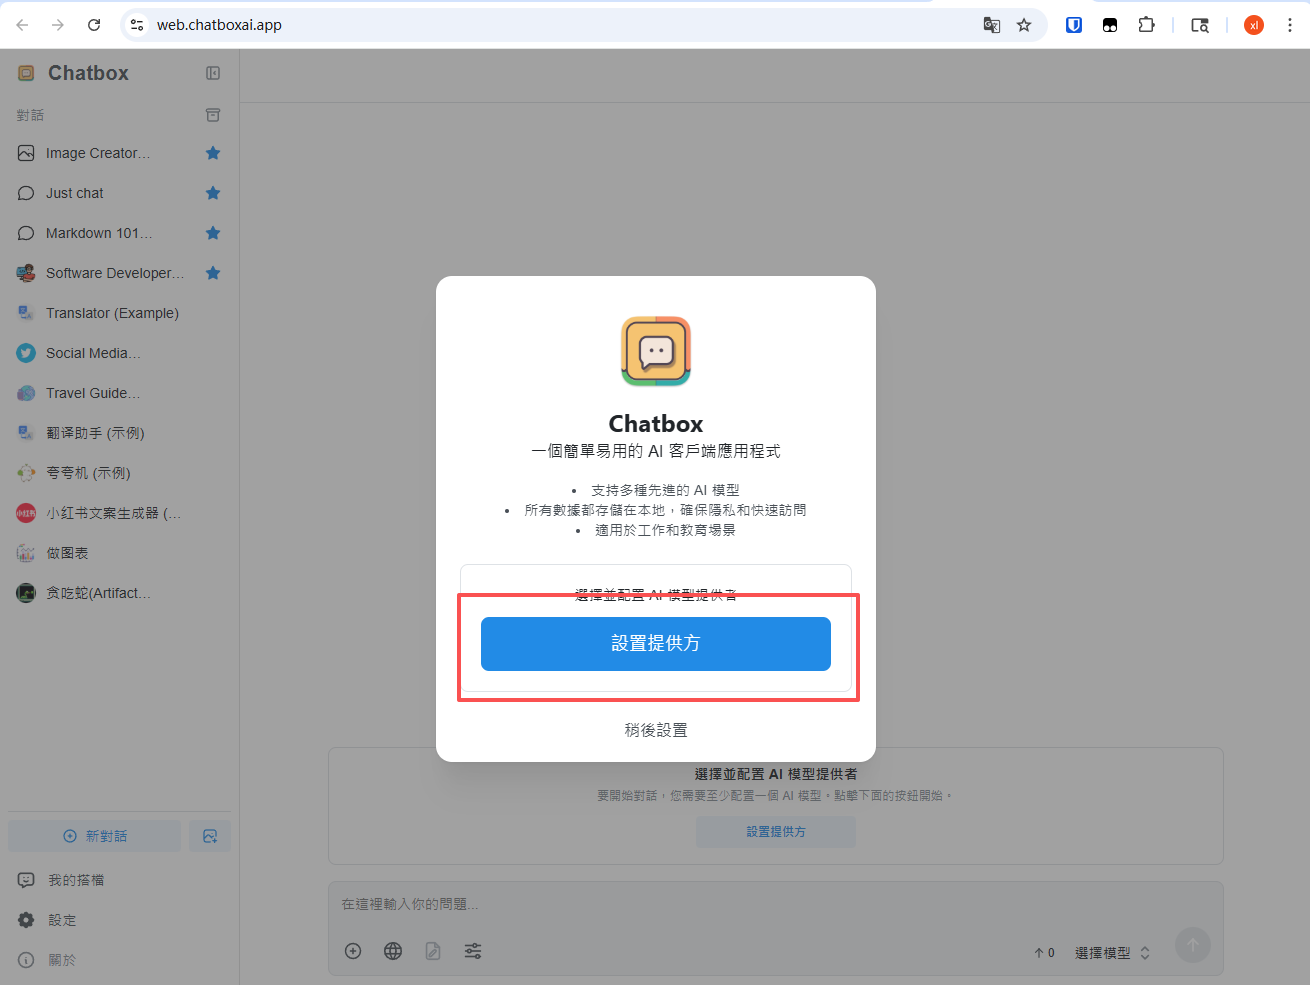Open the Social Media conversation
The image size is (1310, 985).
pyautogui.click(x=119, y=353)
